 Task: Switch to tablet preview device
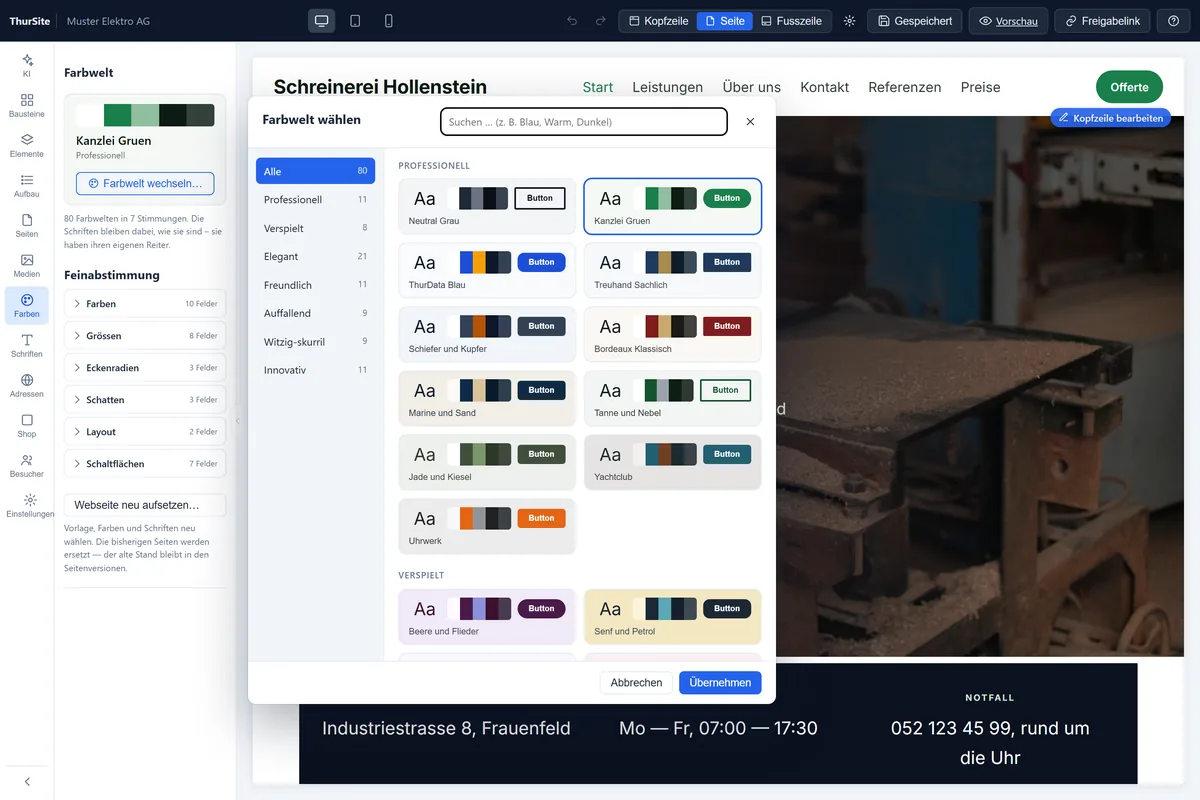pyautogui.click(x=355, y=21)
